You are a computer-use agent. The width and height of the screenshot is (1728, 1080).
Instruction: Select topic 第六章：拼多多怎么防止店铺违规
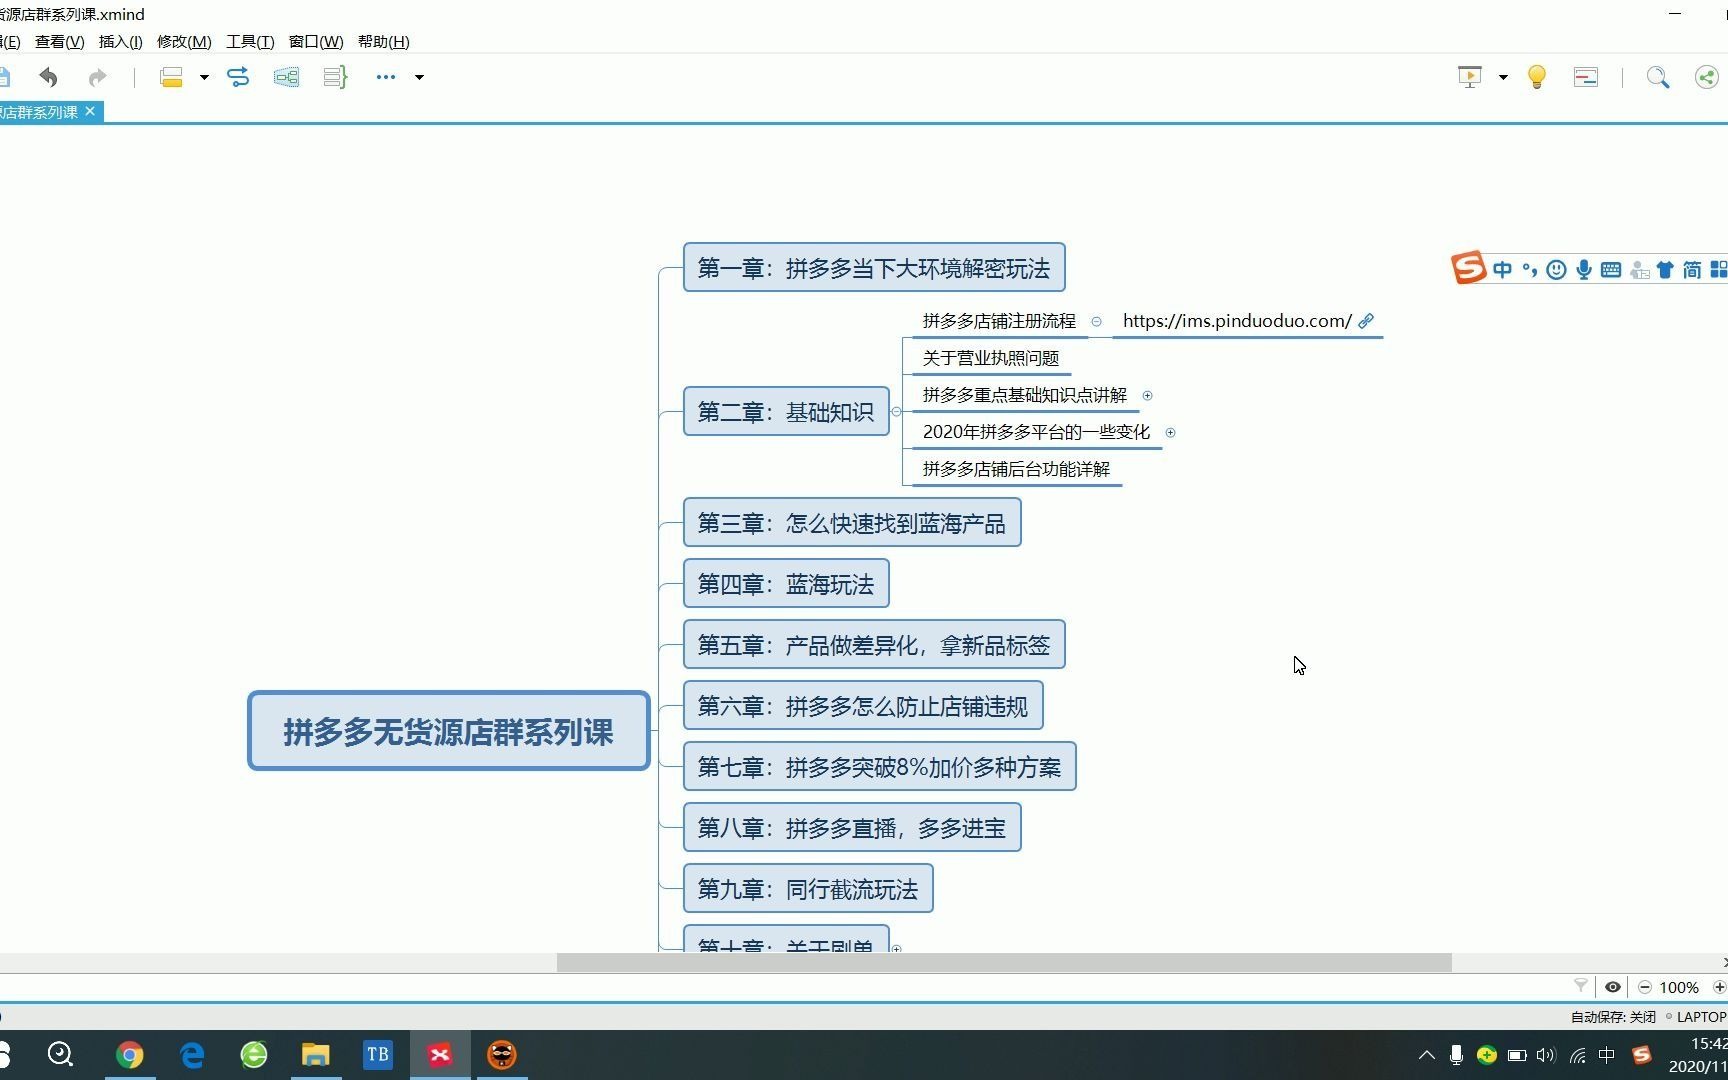pyautogui.click(x=863, y=705)
